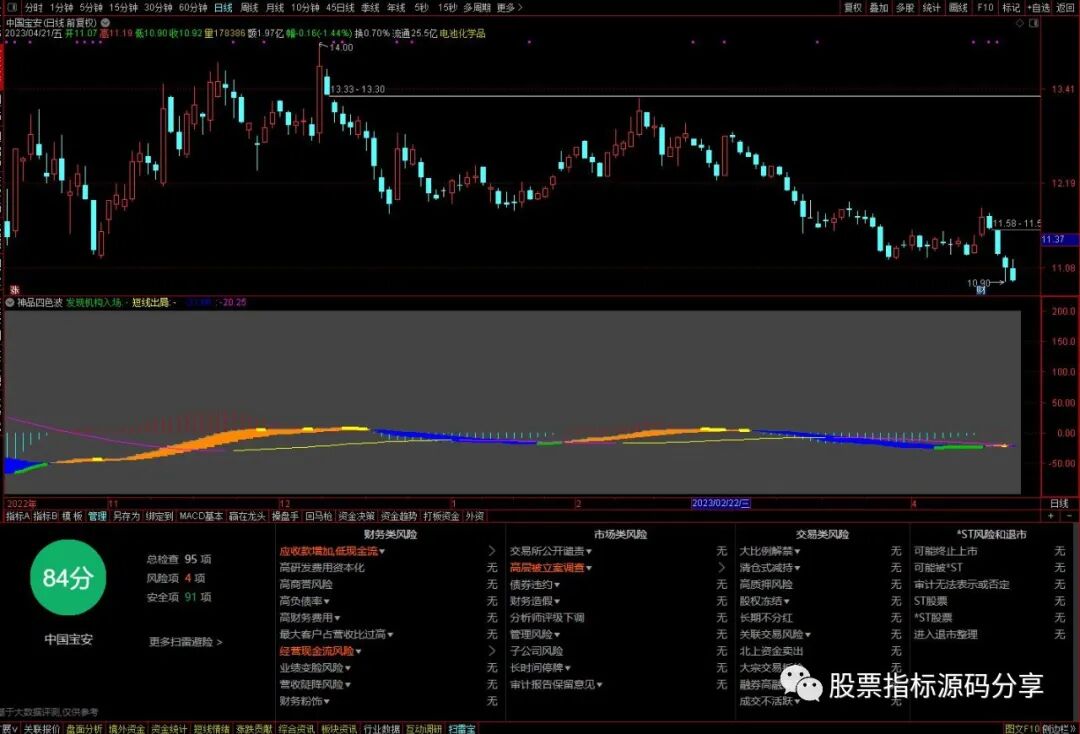This screenshot has height=734, width=1080.
Task: Click the 叠加 toolbar button
Action: 879,8
